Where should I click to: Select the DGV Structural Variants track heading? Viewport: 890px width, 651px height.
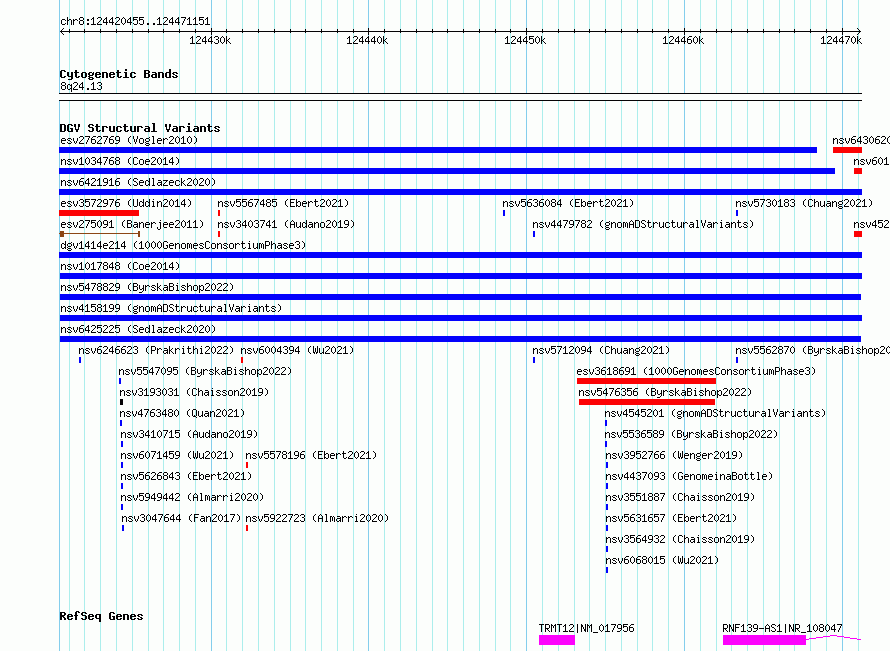point(140,128)
